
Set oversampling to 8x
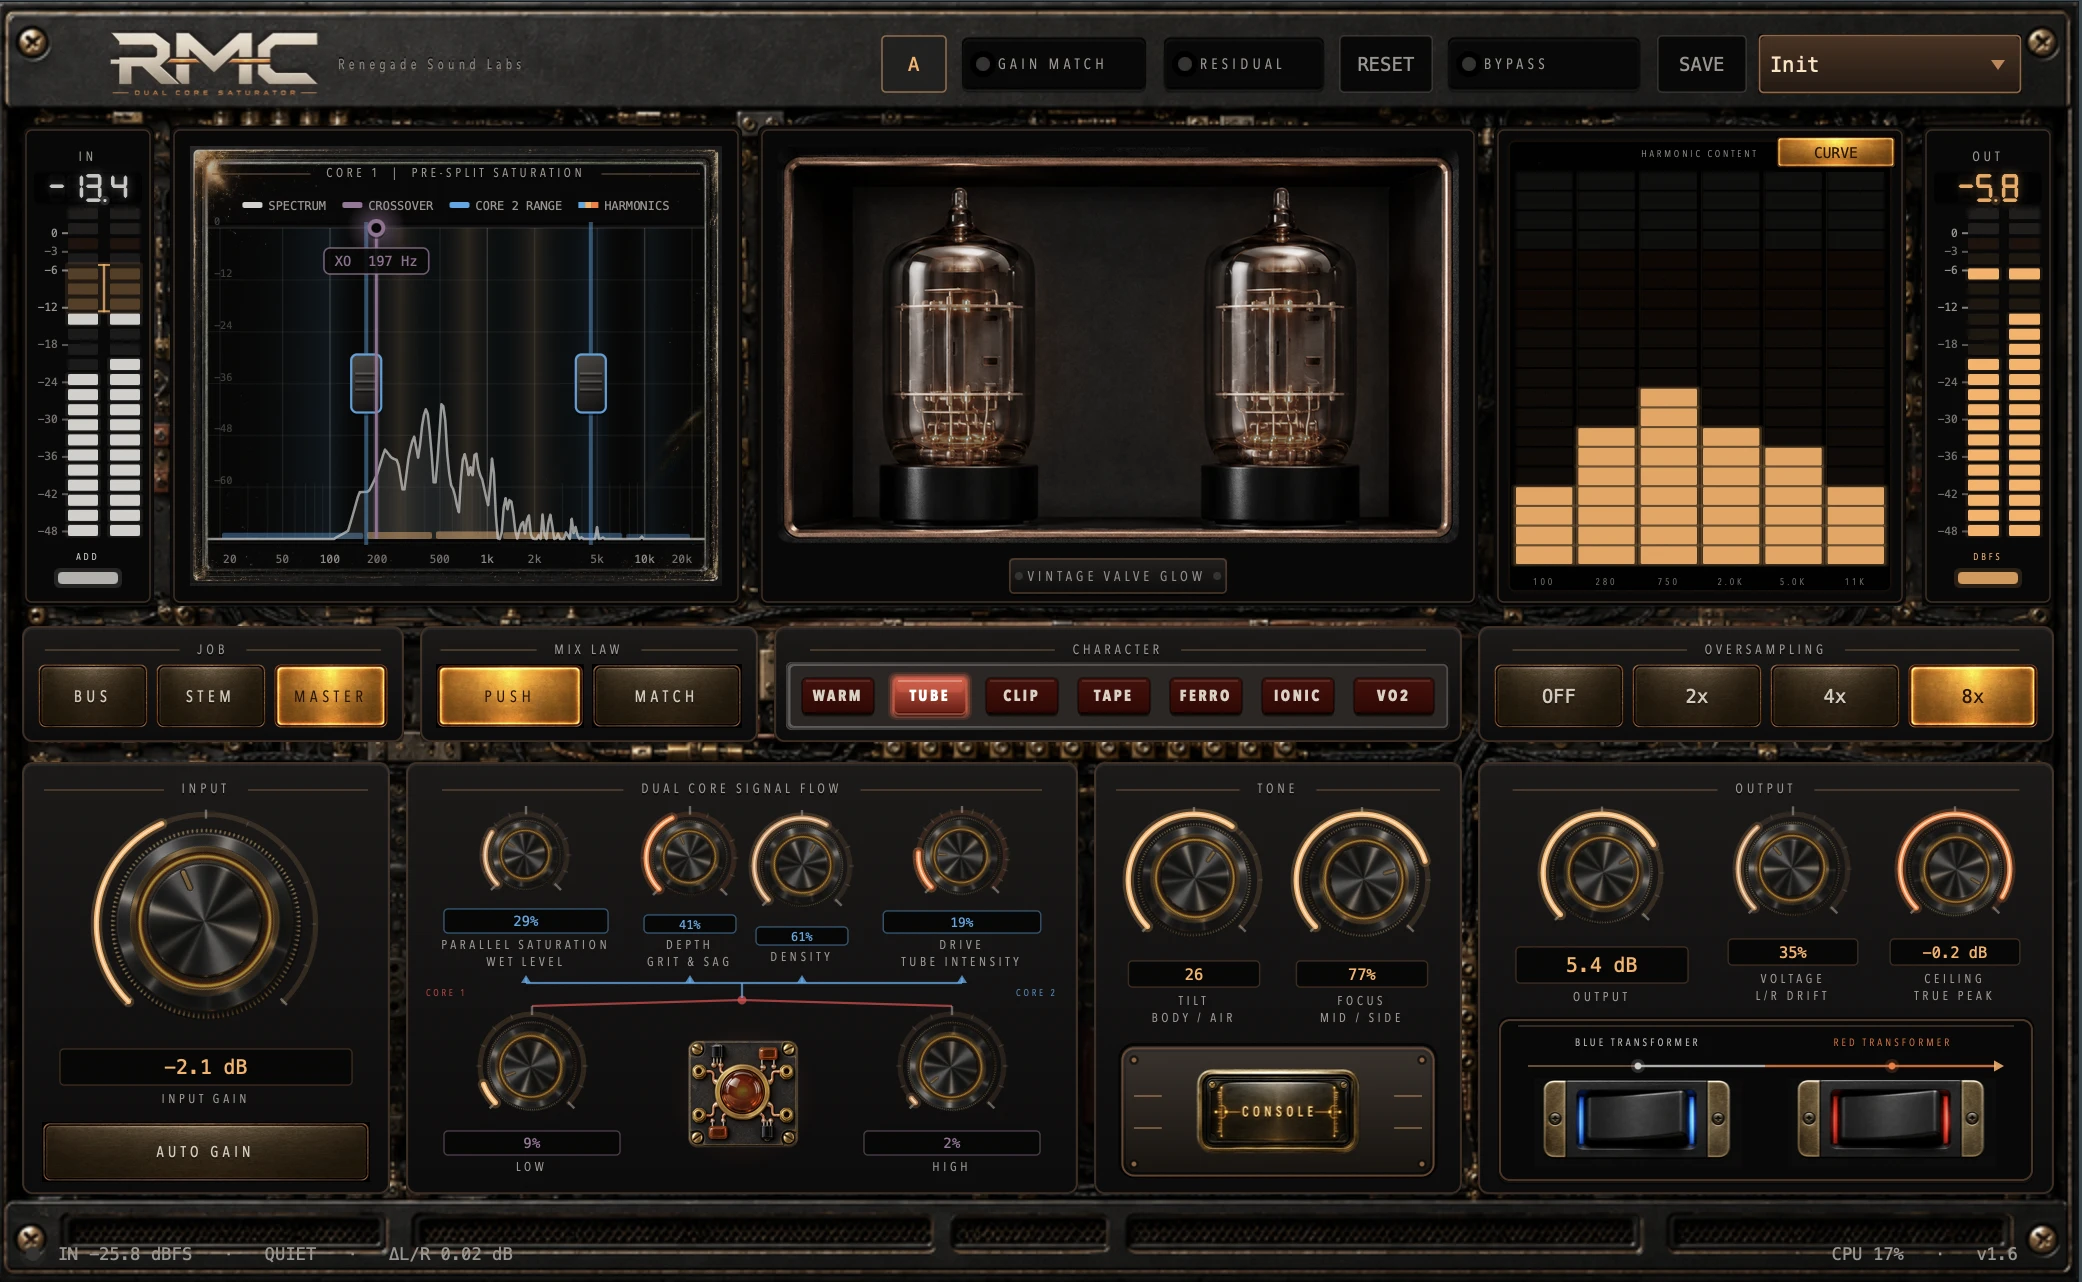coord(1972,696)
